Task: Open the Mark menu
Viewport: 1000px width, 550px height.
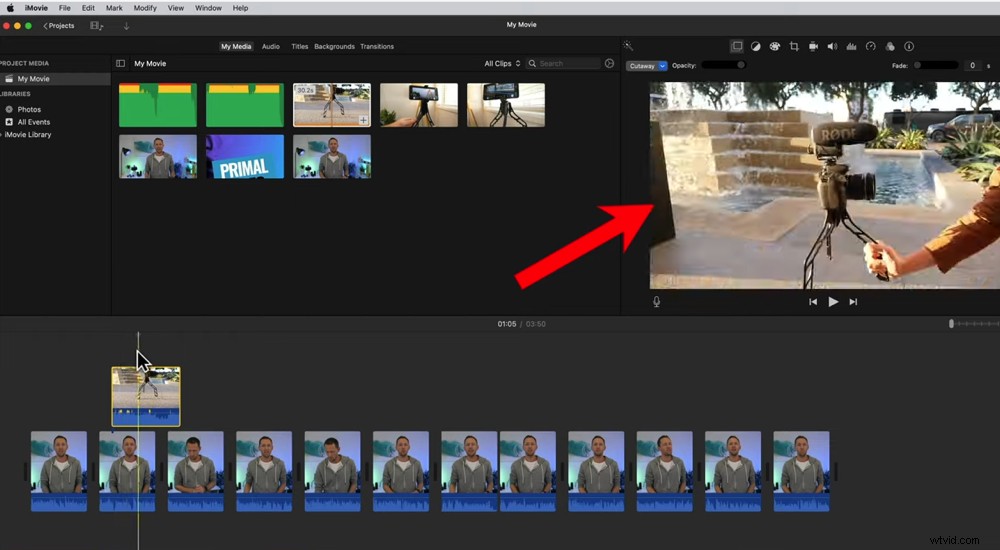Action: [x=114, y=8]
